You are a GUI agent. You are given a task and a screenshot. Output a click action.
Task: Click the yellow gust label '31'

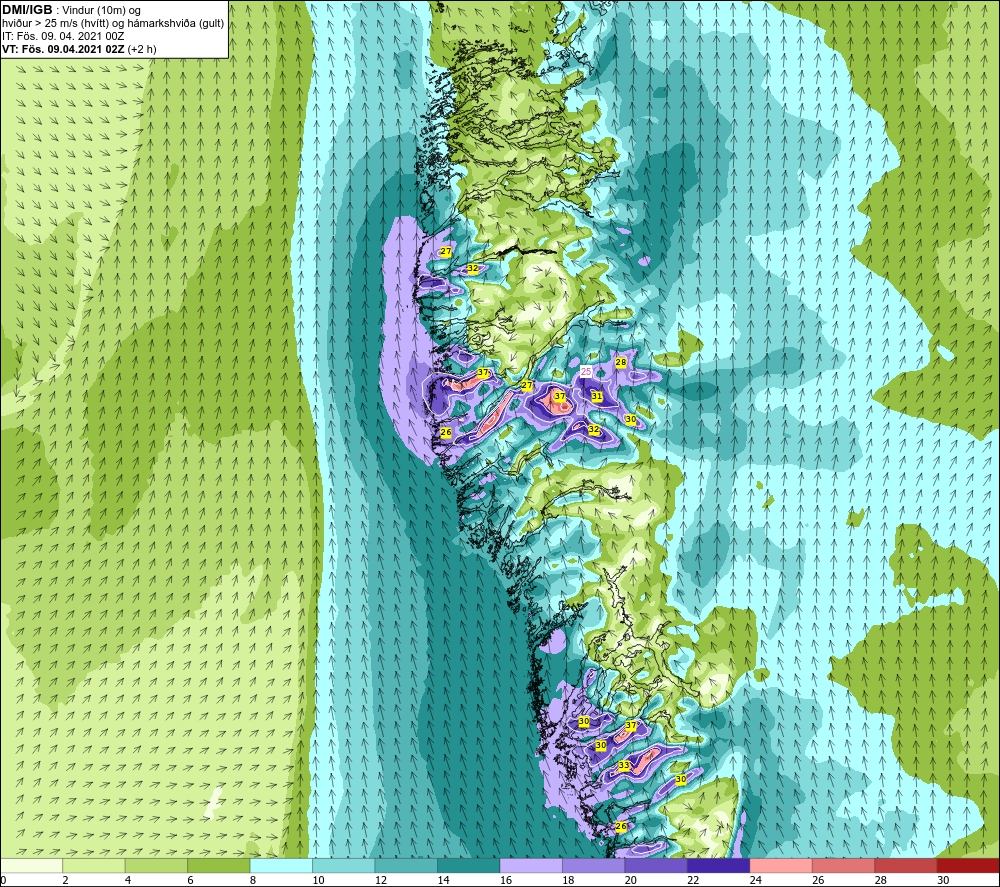pos(596,396)
